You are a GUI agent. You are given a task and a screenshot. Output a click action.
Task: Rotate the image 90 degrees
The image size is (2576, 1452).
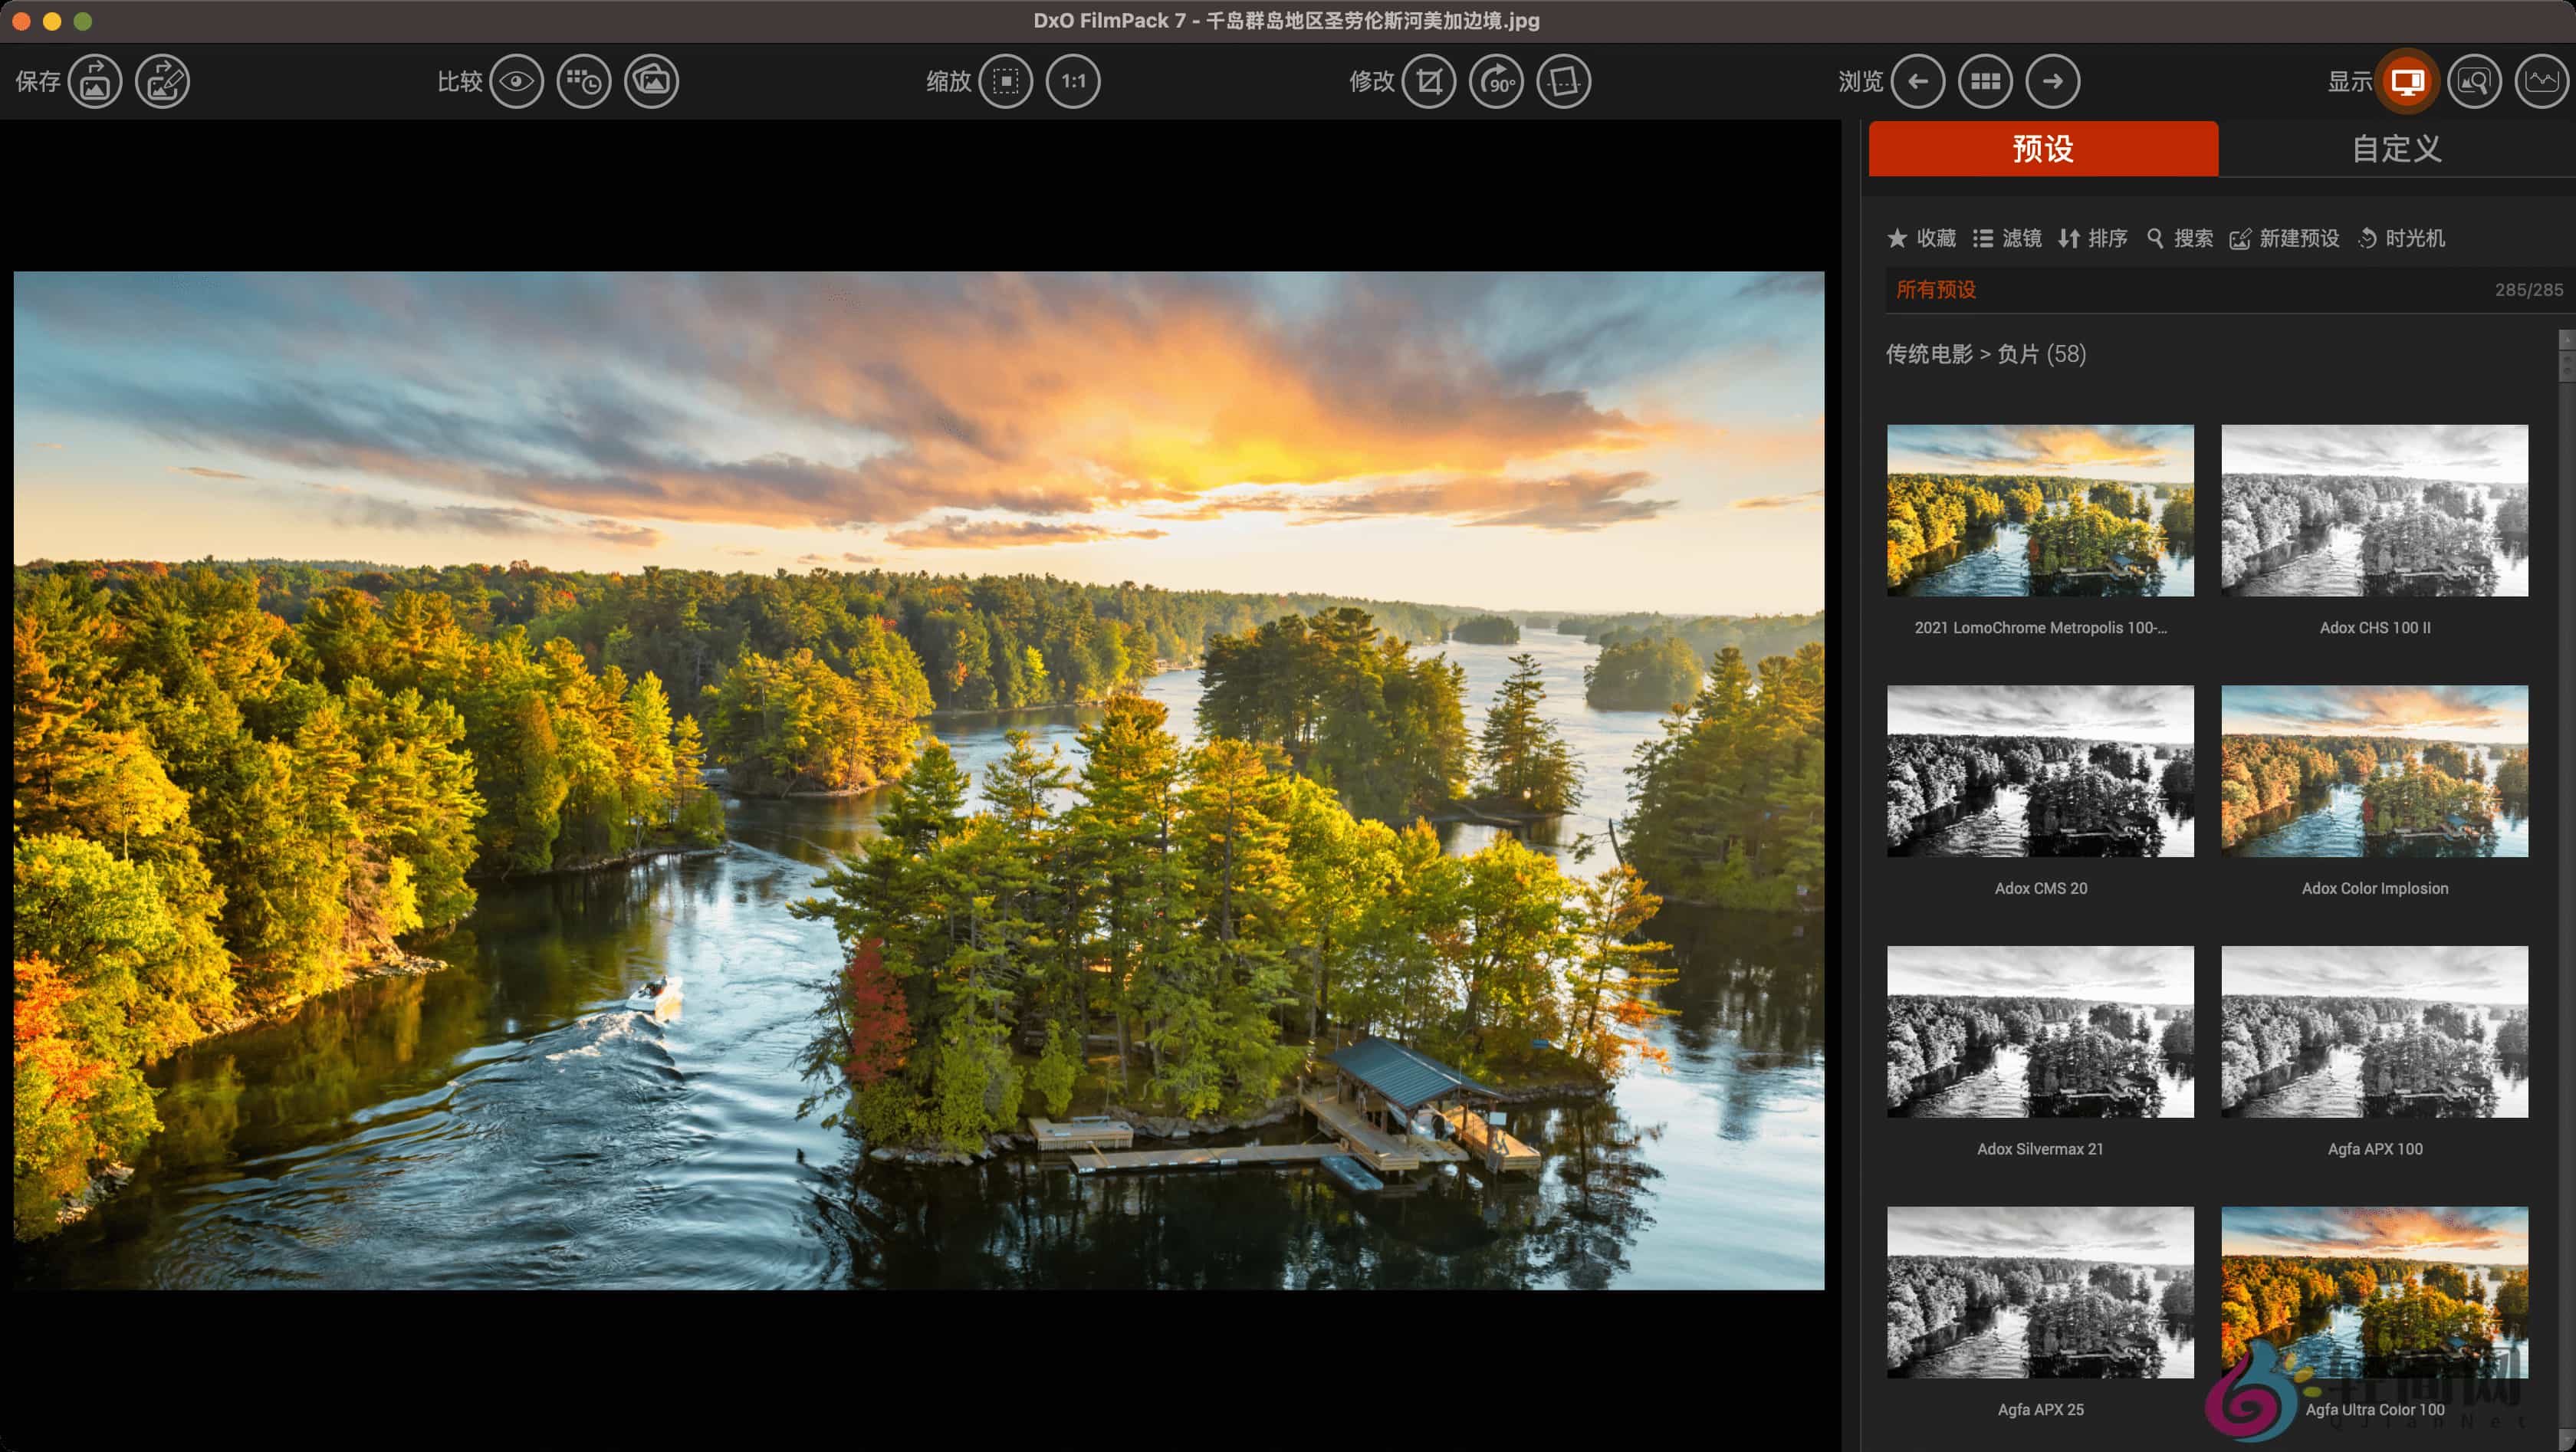coord(1496,81)
